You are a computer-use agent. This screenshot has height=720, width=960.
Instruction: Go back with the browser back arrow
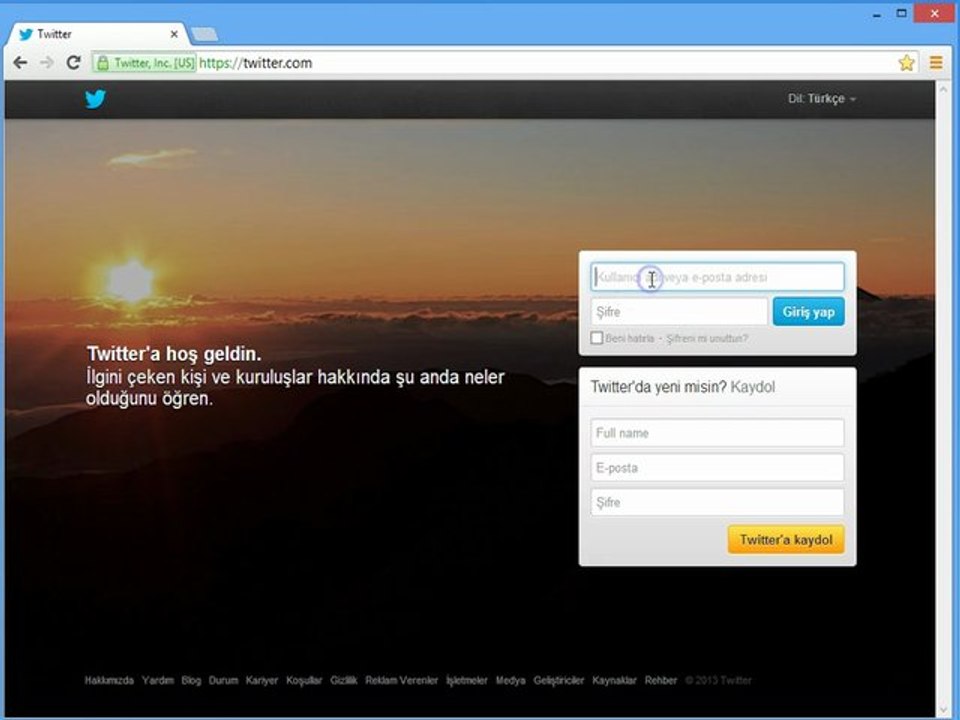20,62
